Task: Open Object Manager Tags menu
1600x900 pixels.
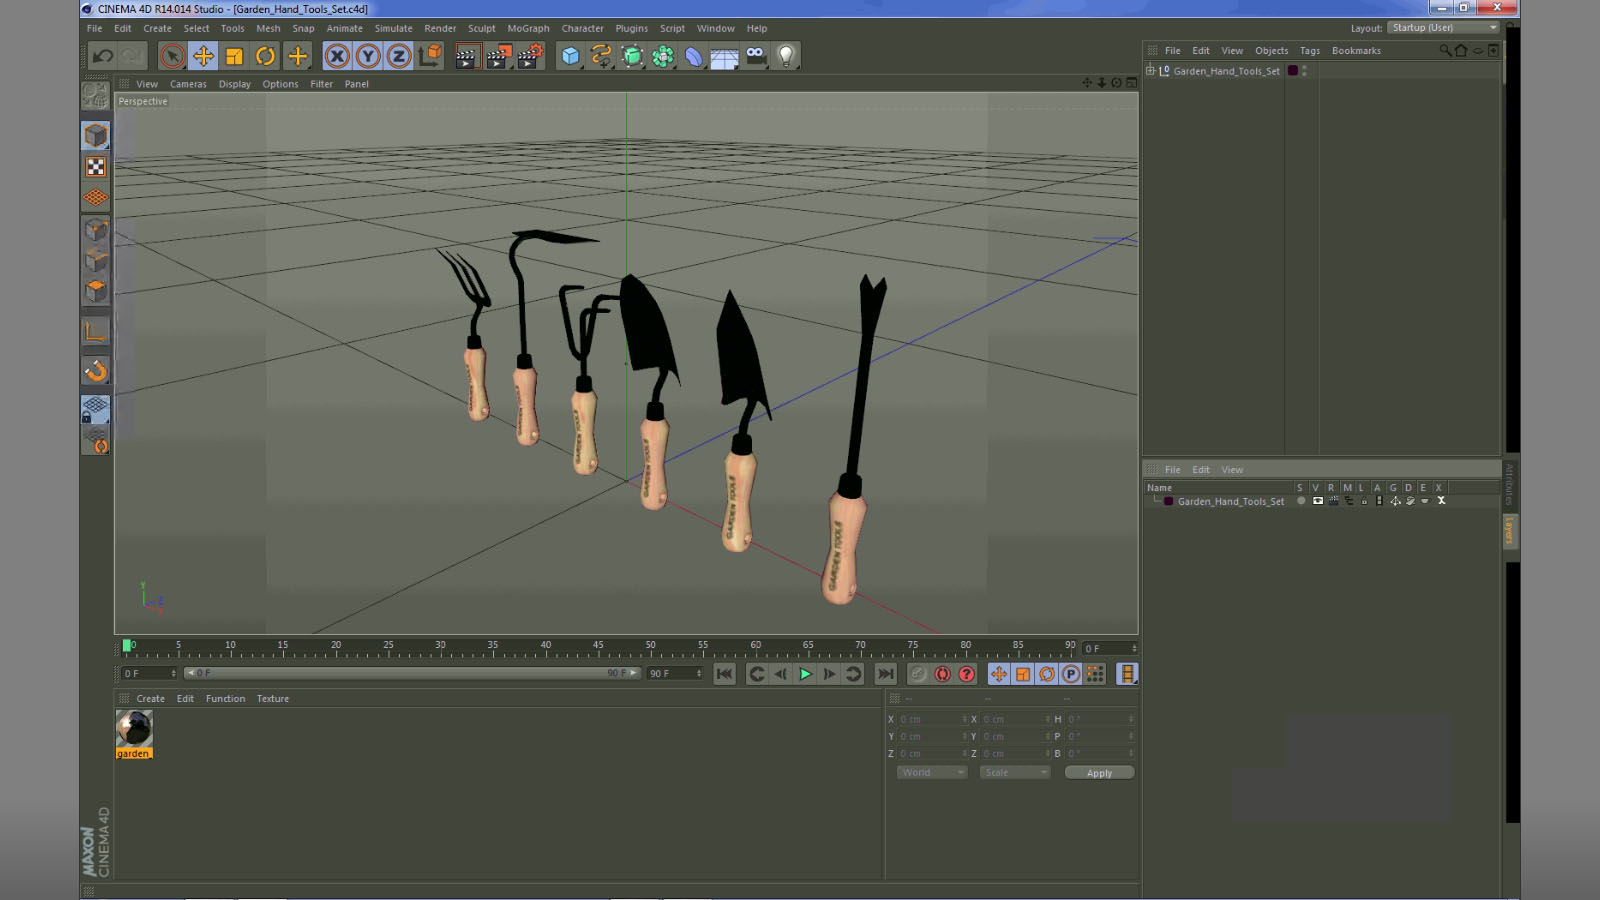Action: (1309, 51)
